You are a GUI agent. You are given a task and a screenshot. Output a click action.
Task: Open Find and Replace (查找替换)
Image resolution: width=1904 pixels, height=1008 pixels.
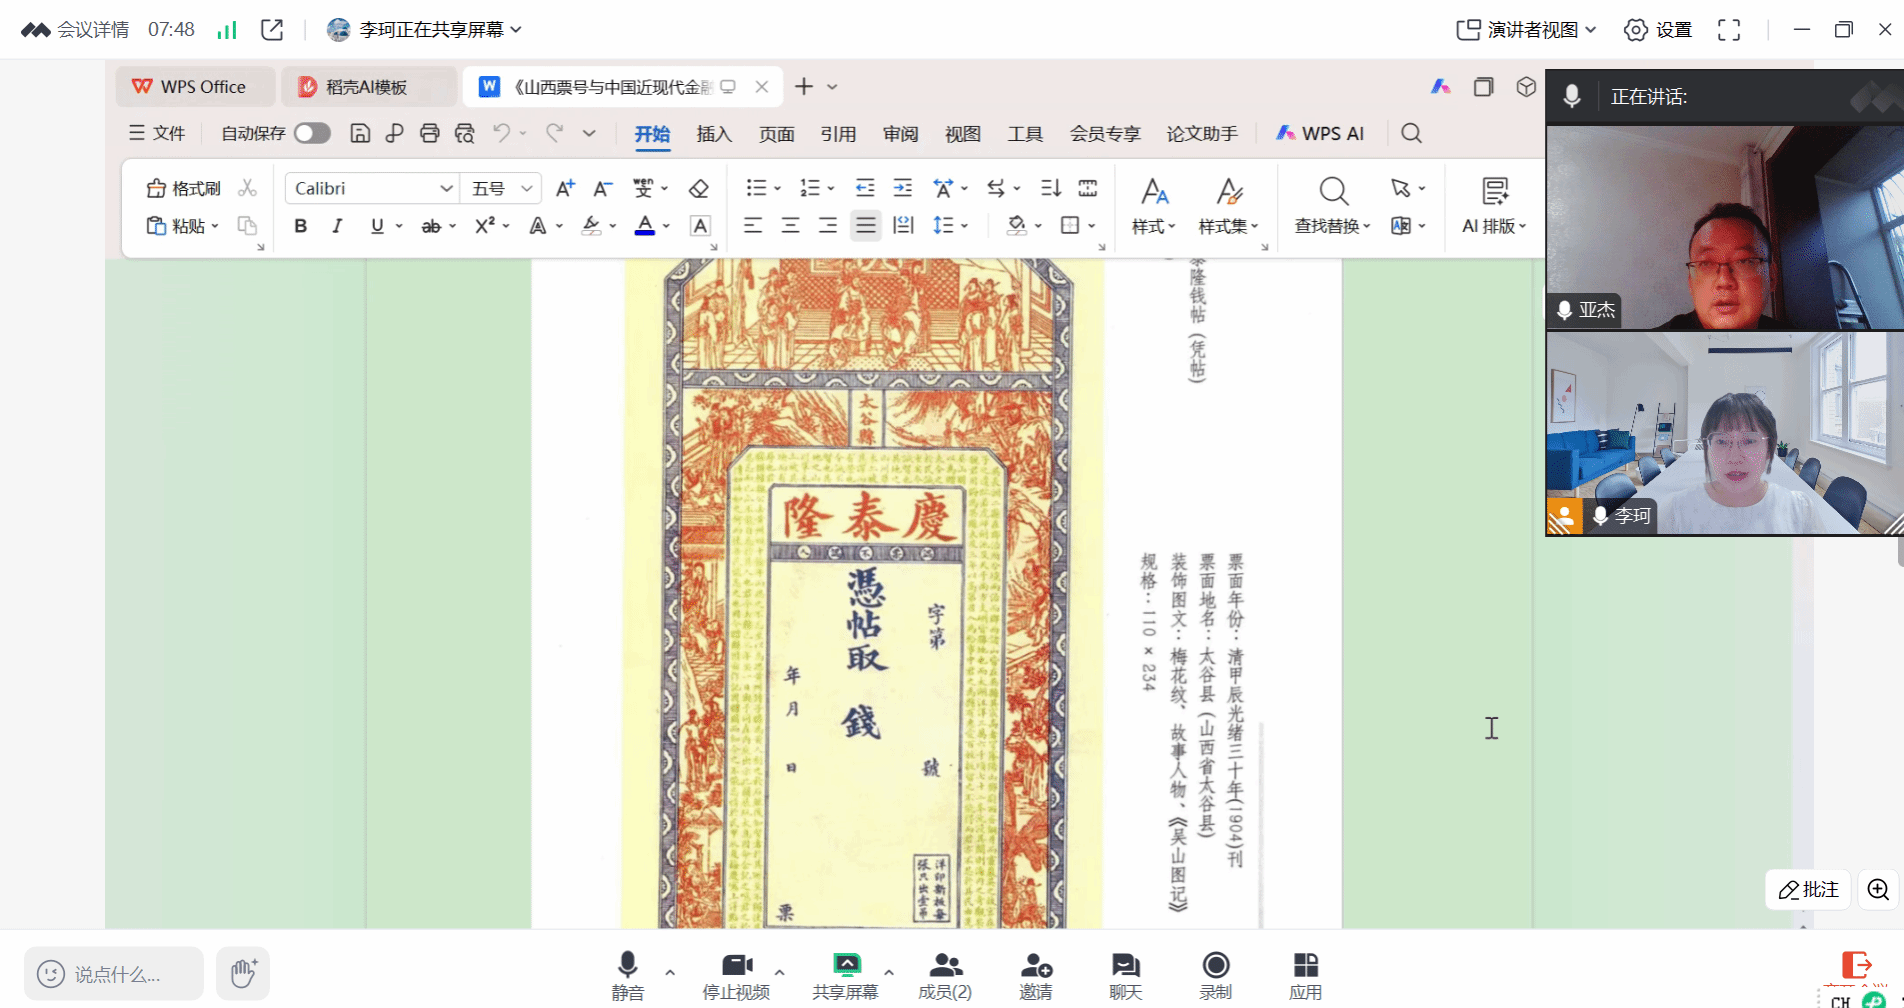pos(1332,206)
